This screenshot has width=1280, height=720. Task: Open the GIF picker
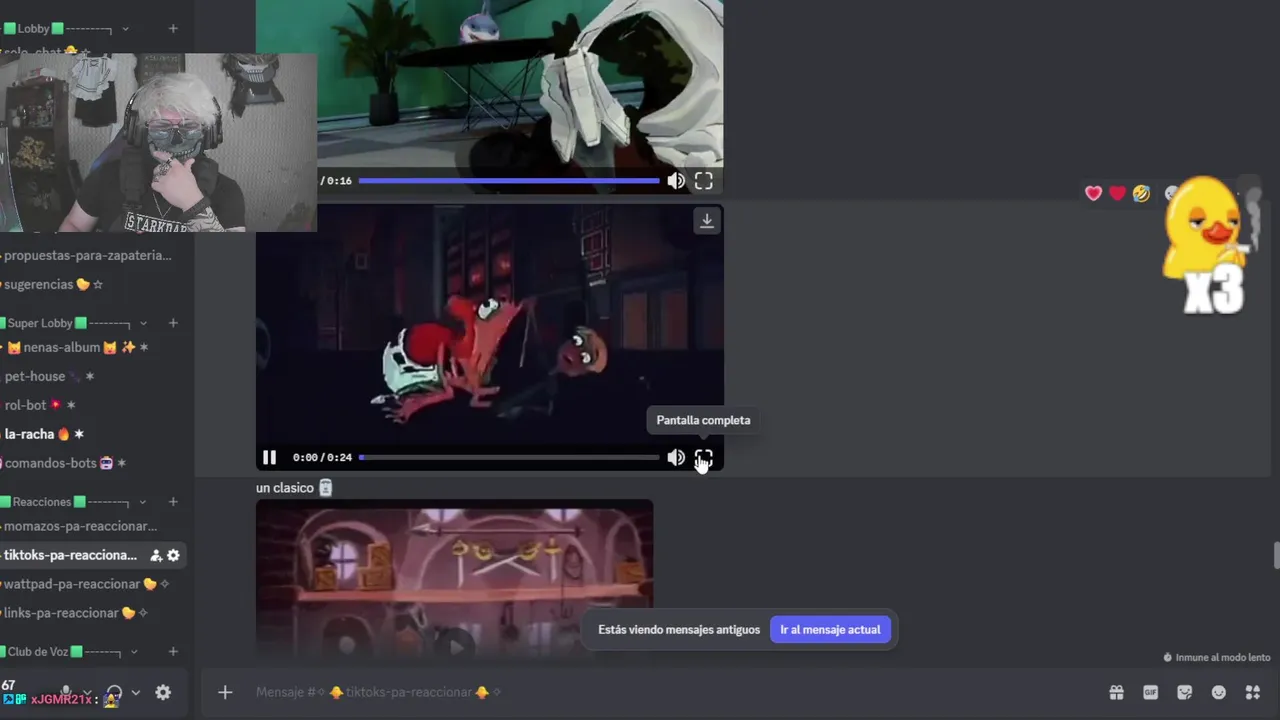pos(1150,692)
